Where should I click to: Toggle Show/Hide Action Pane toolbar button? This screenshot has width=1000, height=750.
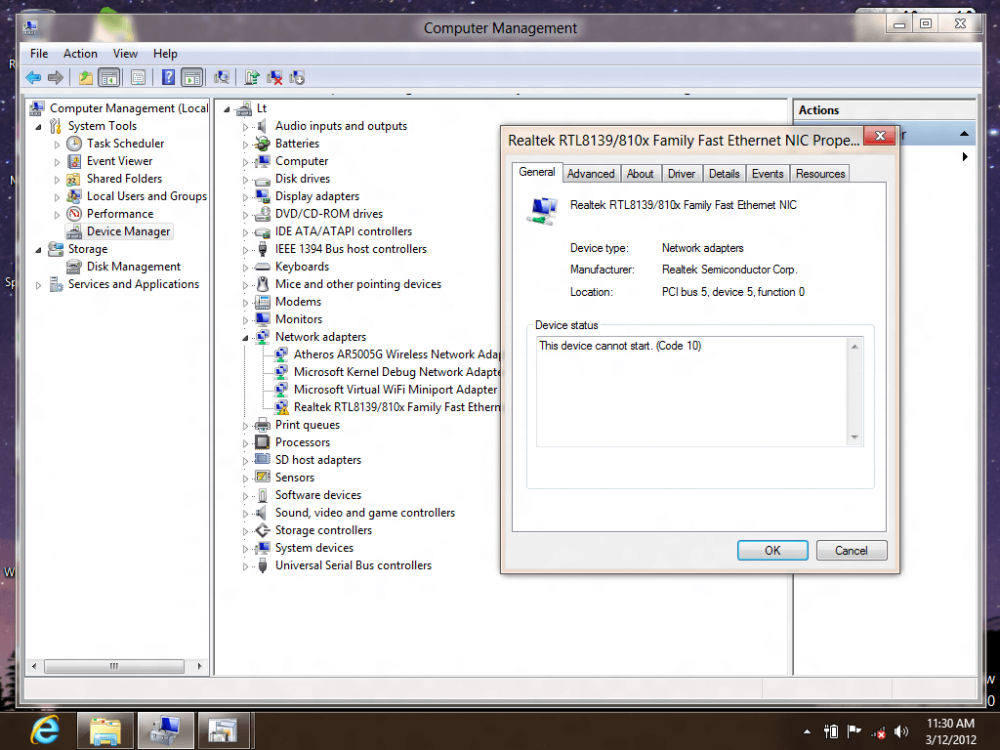(x=192, y=77)
